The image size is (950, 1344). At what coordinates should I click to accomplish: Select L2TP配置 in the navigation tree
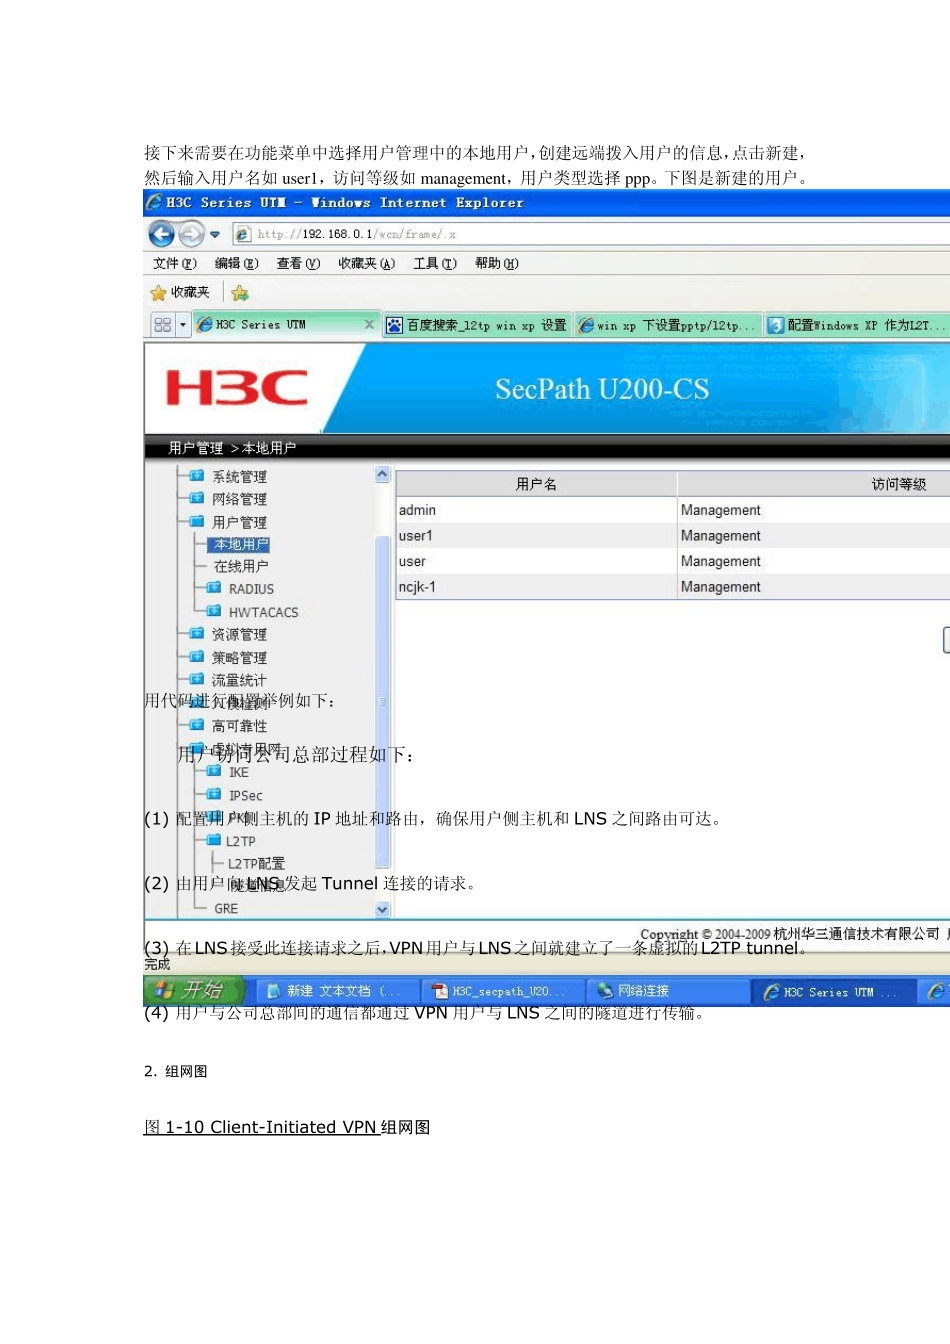256,863
